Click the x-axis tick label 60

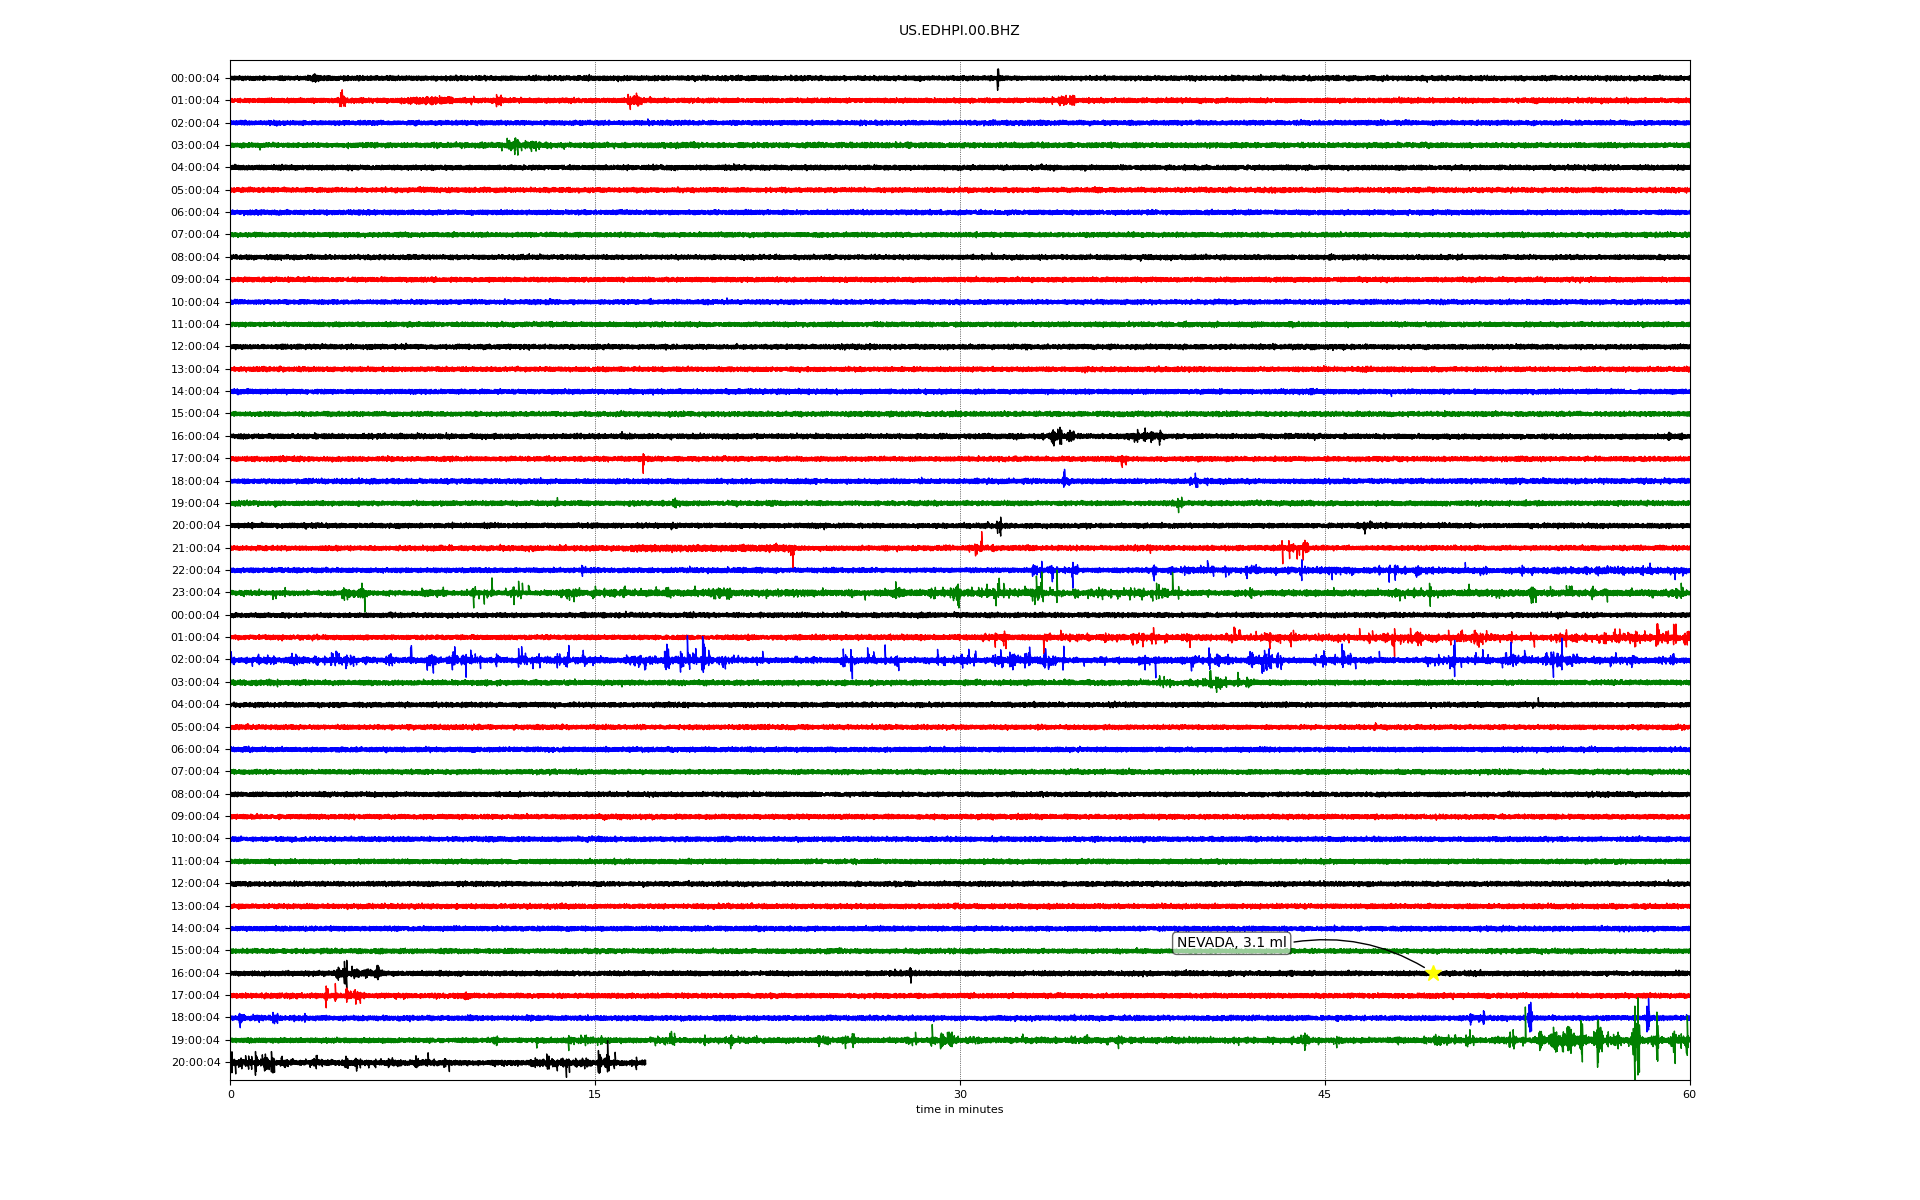[x=1689, y=1094]
